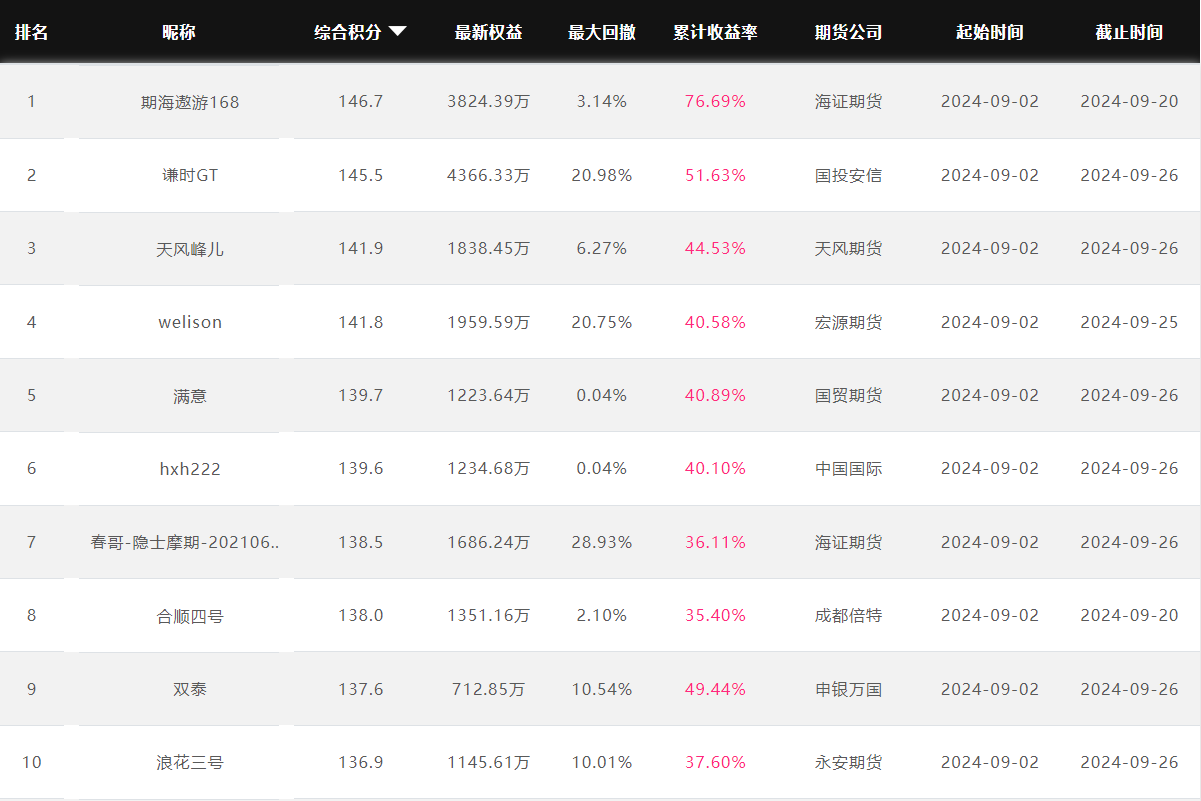Click the 最新权益 column header
Screen dimensions: 1201x801
tap(488, 32)
